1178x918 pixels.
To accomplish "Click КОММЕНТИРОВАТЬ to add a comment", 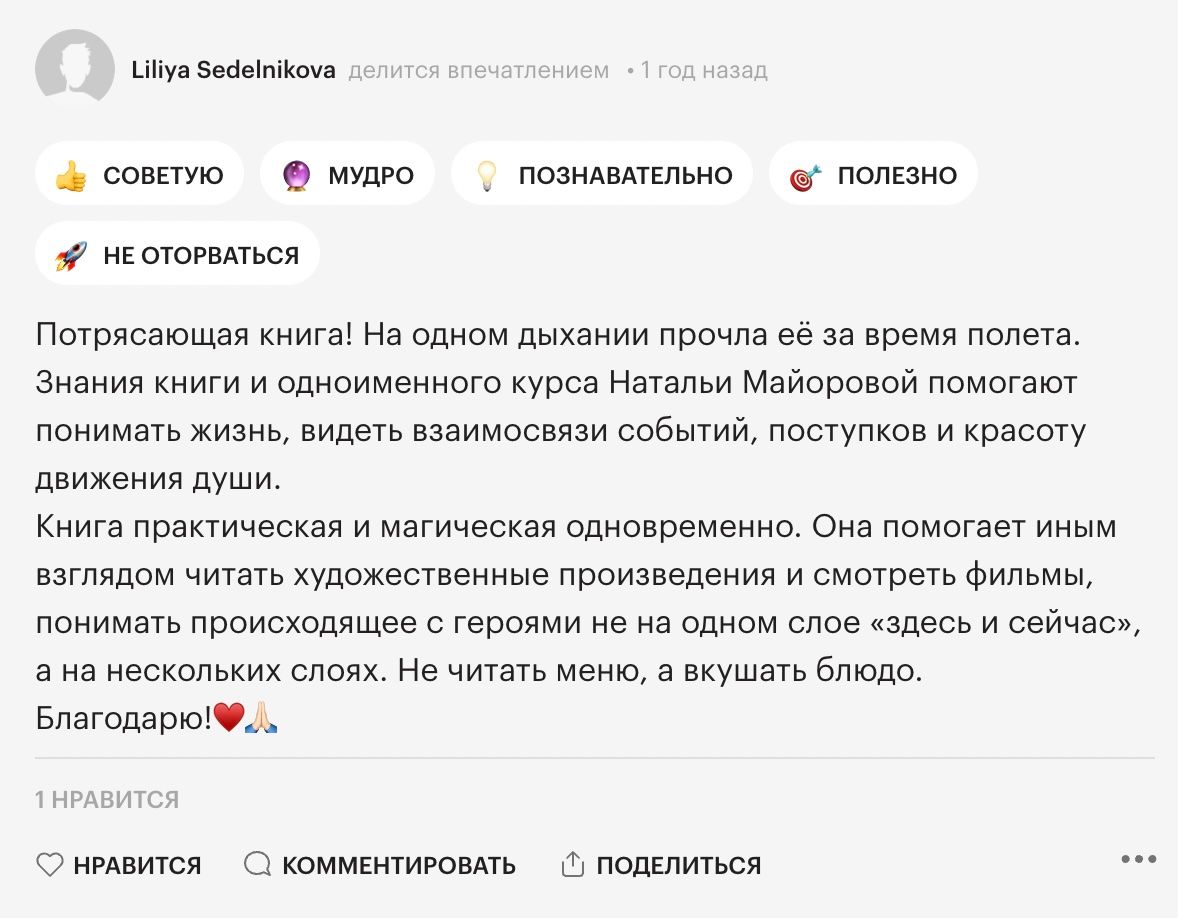I will click(x=399, y=865).
